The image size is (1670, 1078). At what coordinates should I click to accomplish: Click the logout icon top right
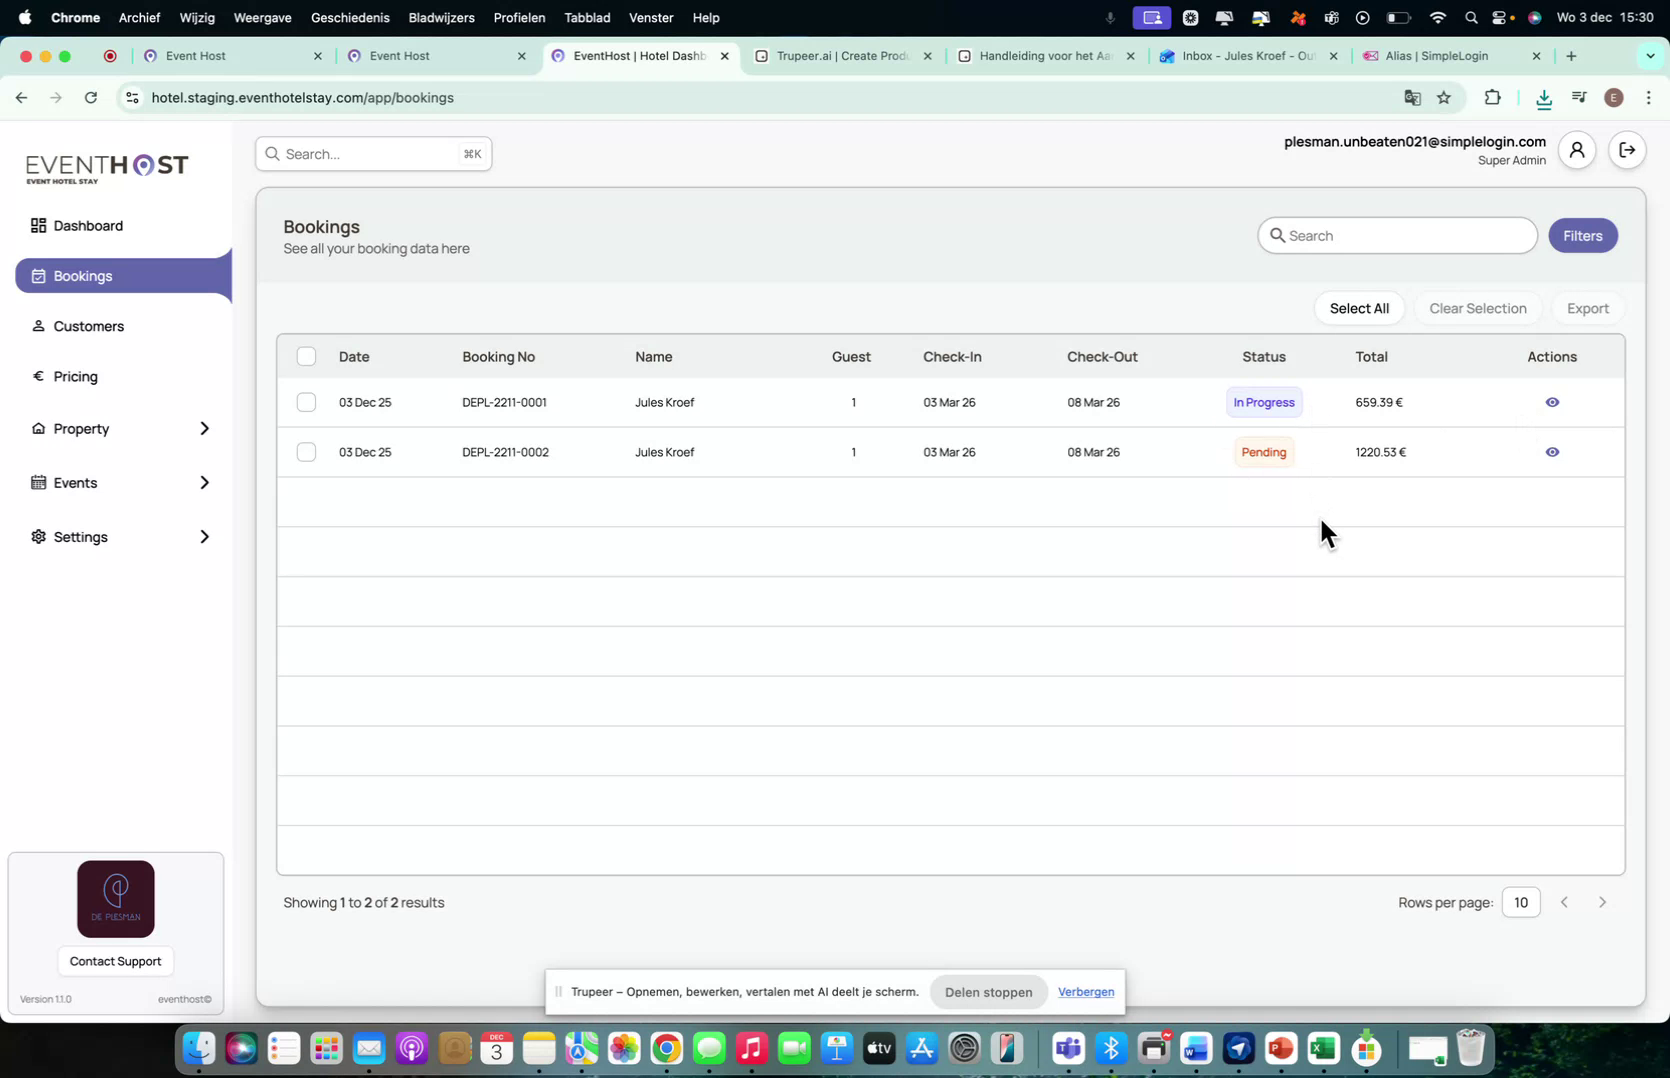pos(1626,149)
